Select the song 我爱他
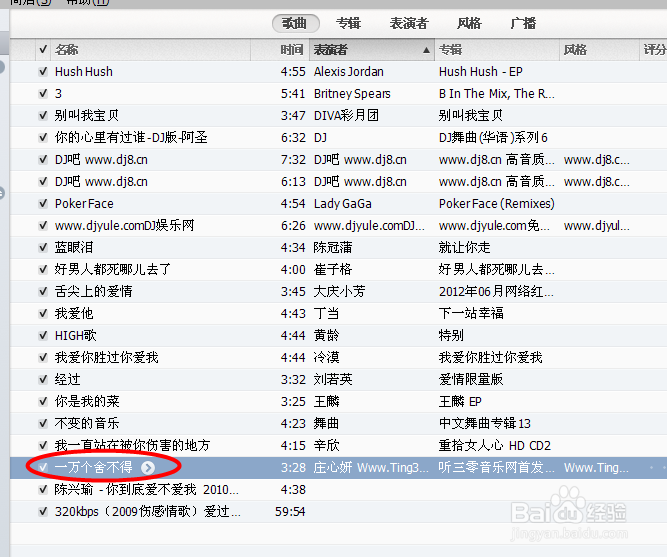667x557 pixels. click(74, 314)
